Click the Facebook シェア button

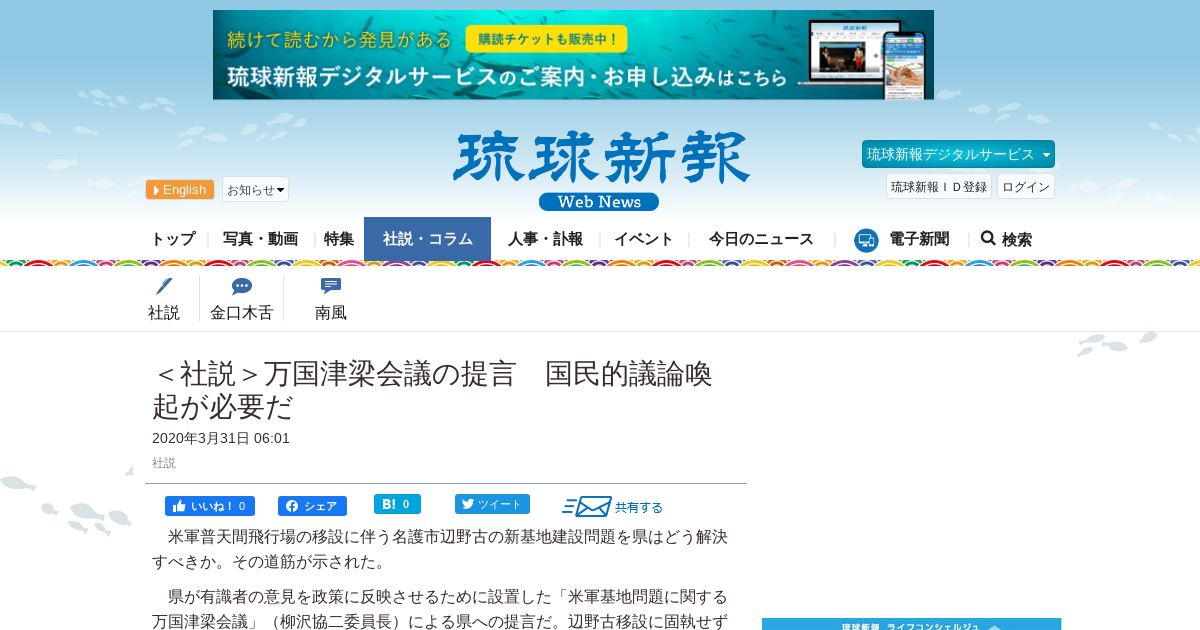tap(312, 506)
